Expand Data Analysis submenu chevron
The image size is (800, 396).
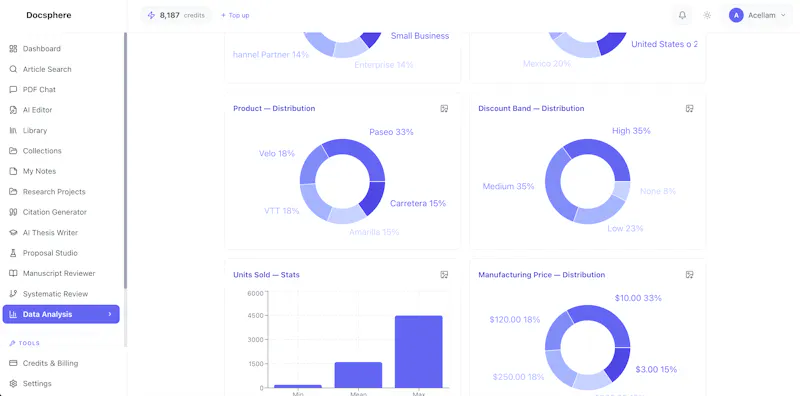coord(110,314)
